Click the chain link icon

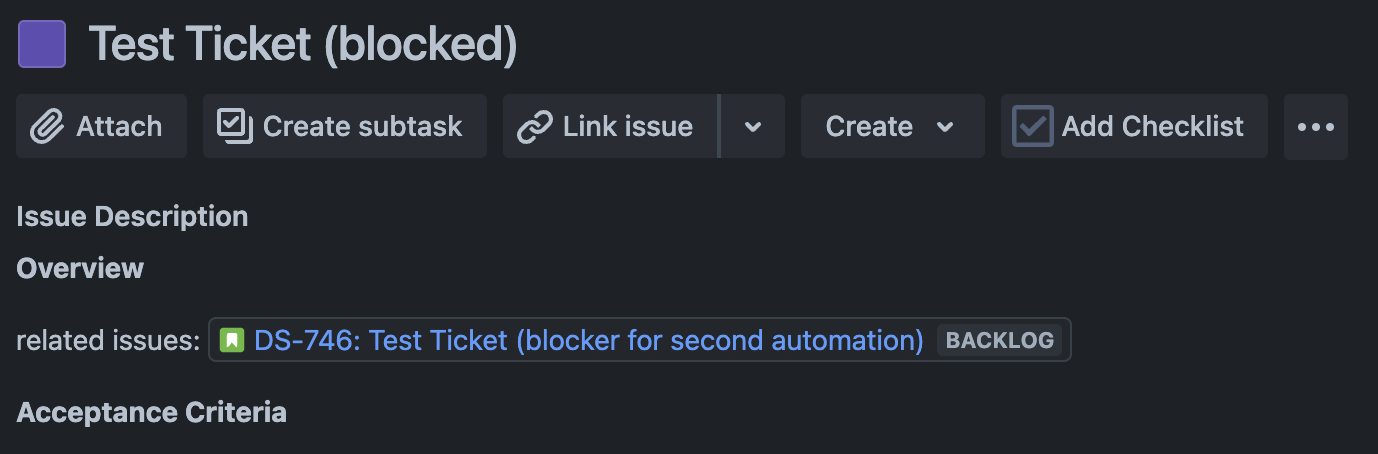pyautogui.click(x=535, y=127)
